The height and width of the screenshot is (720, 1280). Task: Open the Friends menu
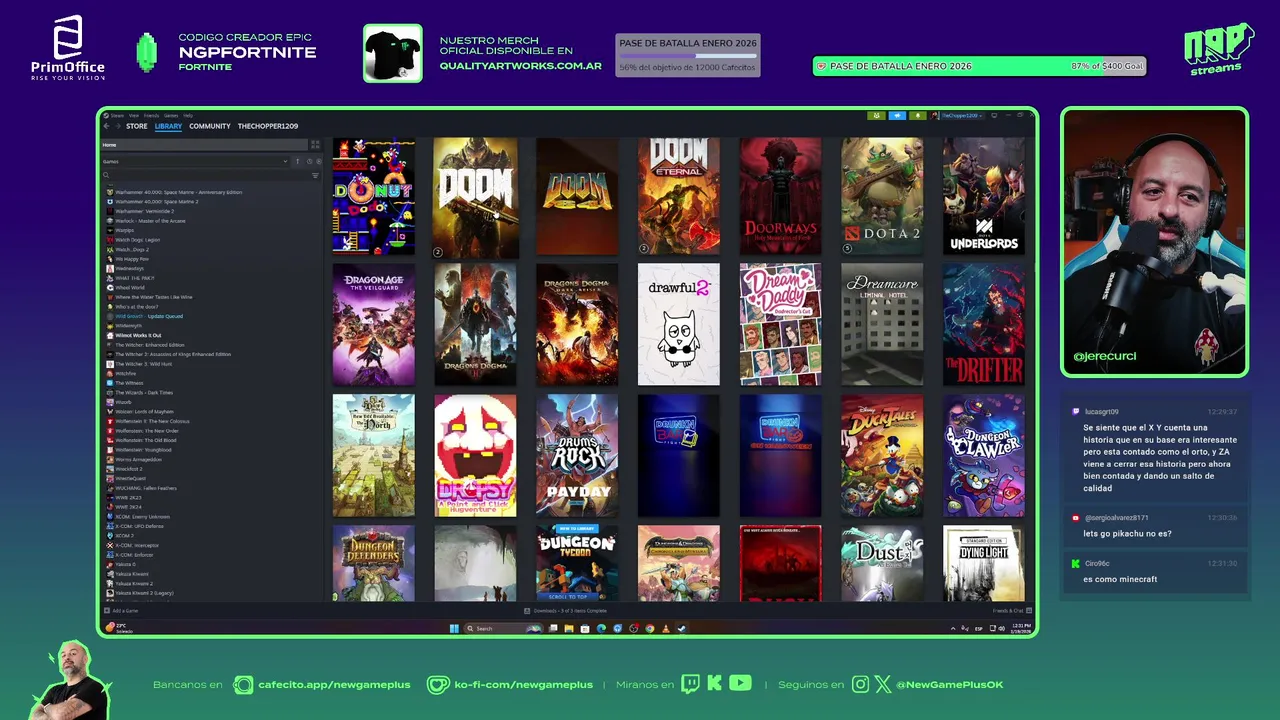point(151,116)
